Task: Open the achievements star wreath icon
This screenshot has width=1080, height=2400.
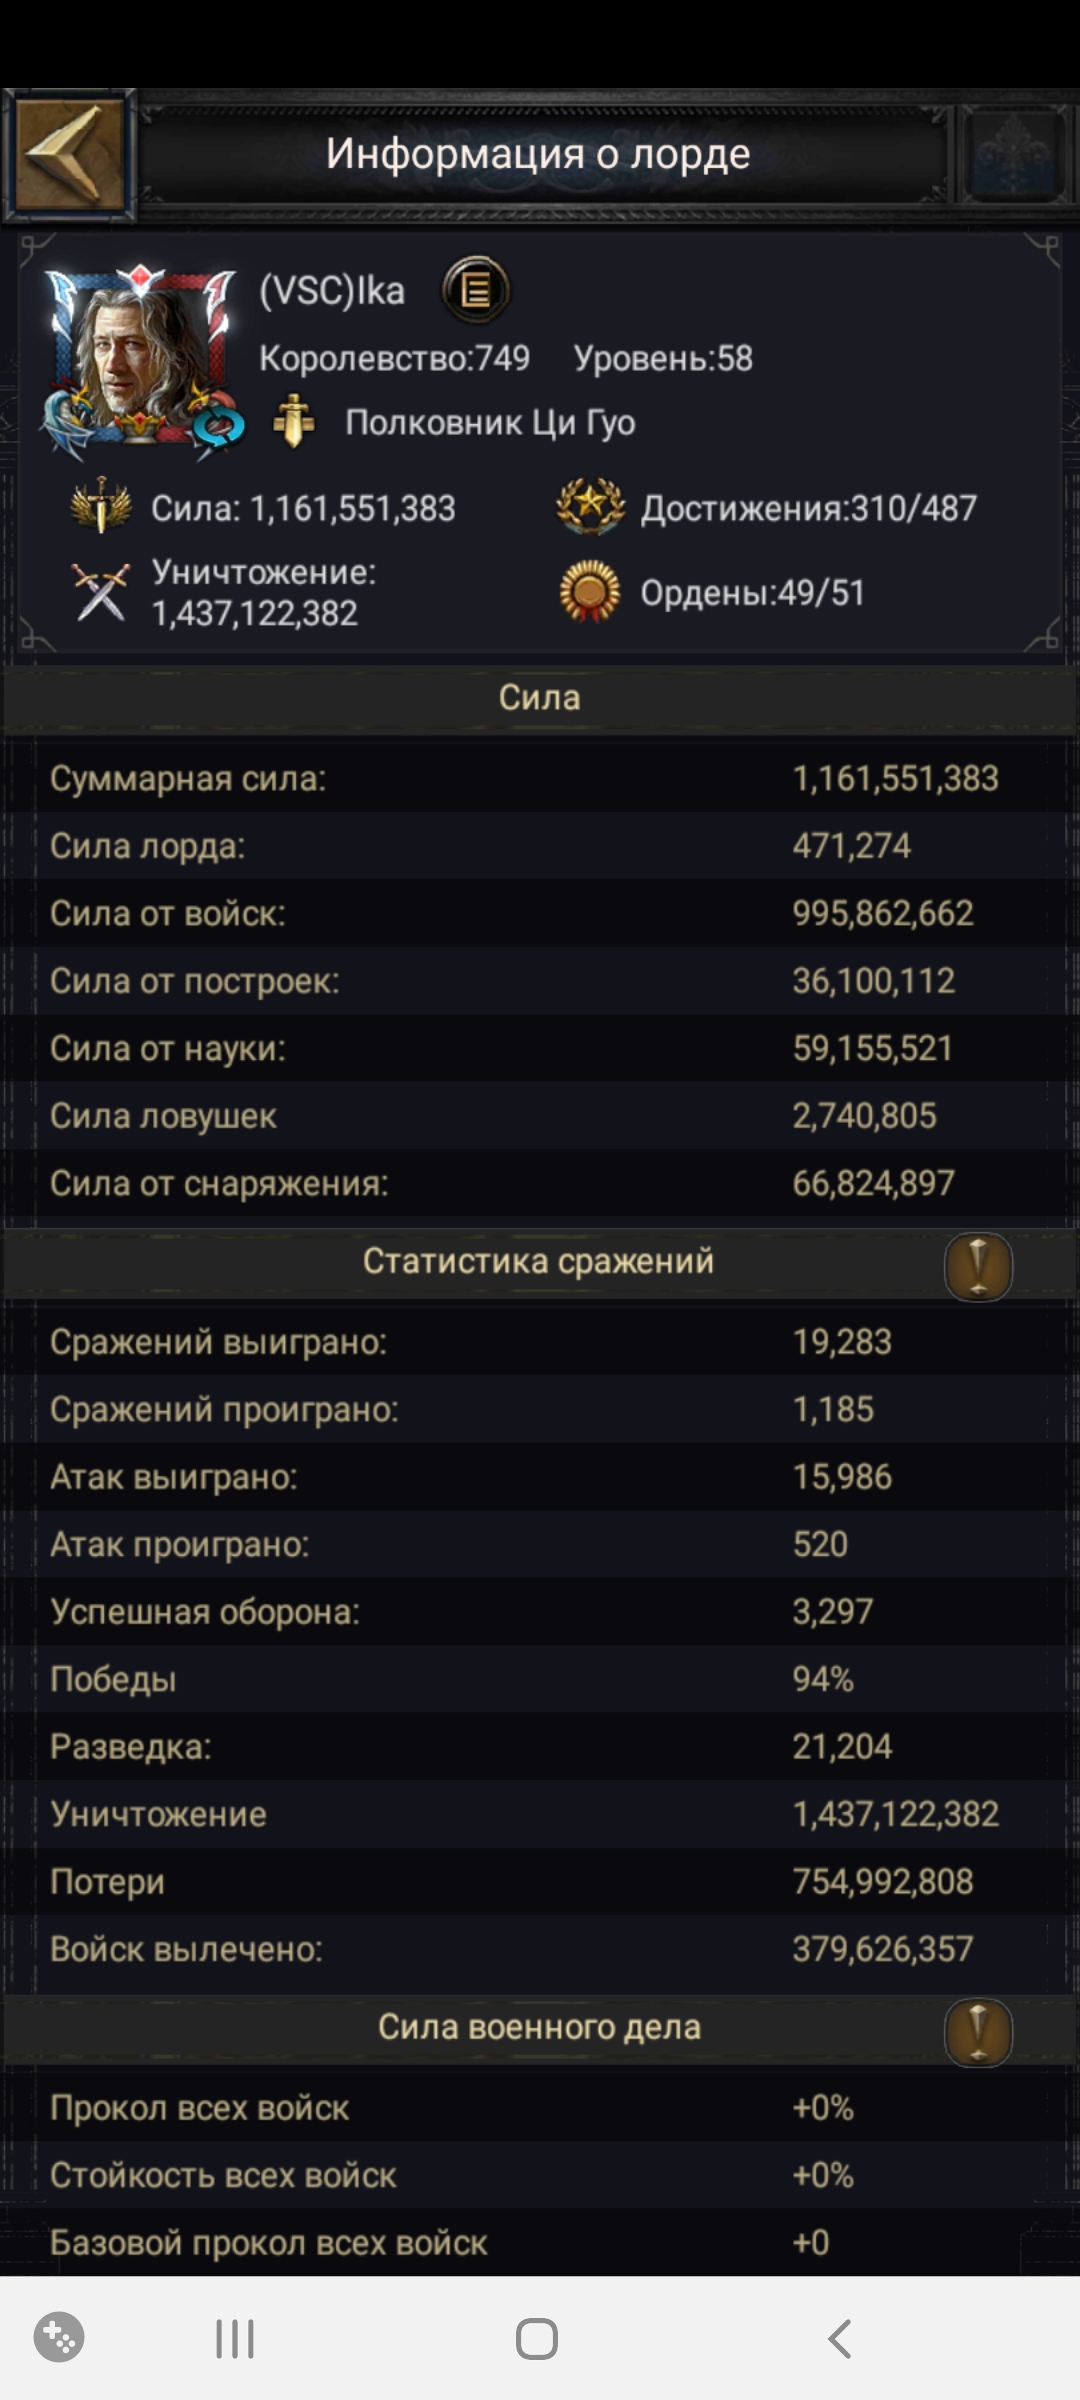Action: click(x=590, y=507)
